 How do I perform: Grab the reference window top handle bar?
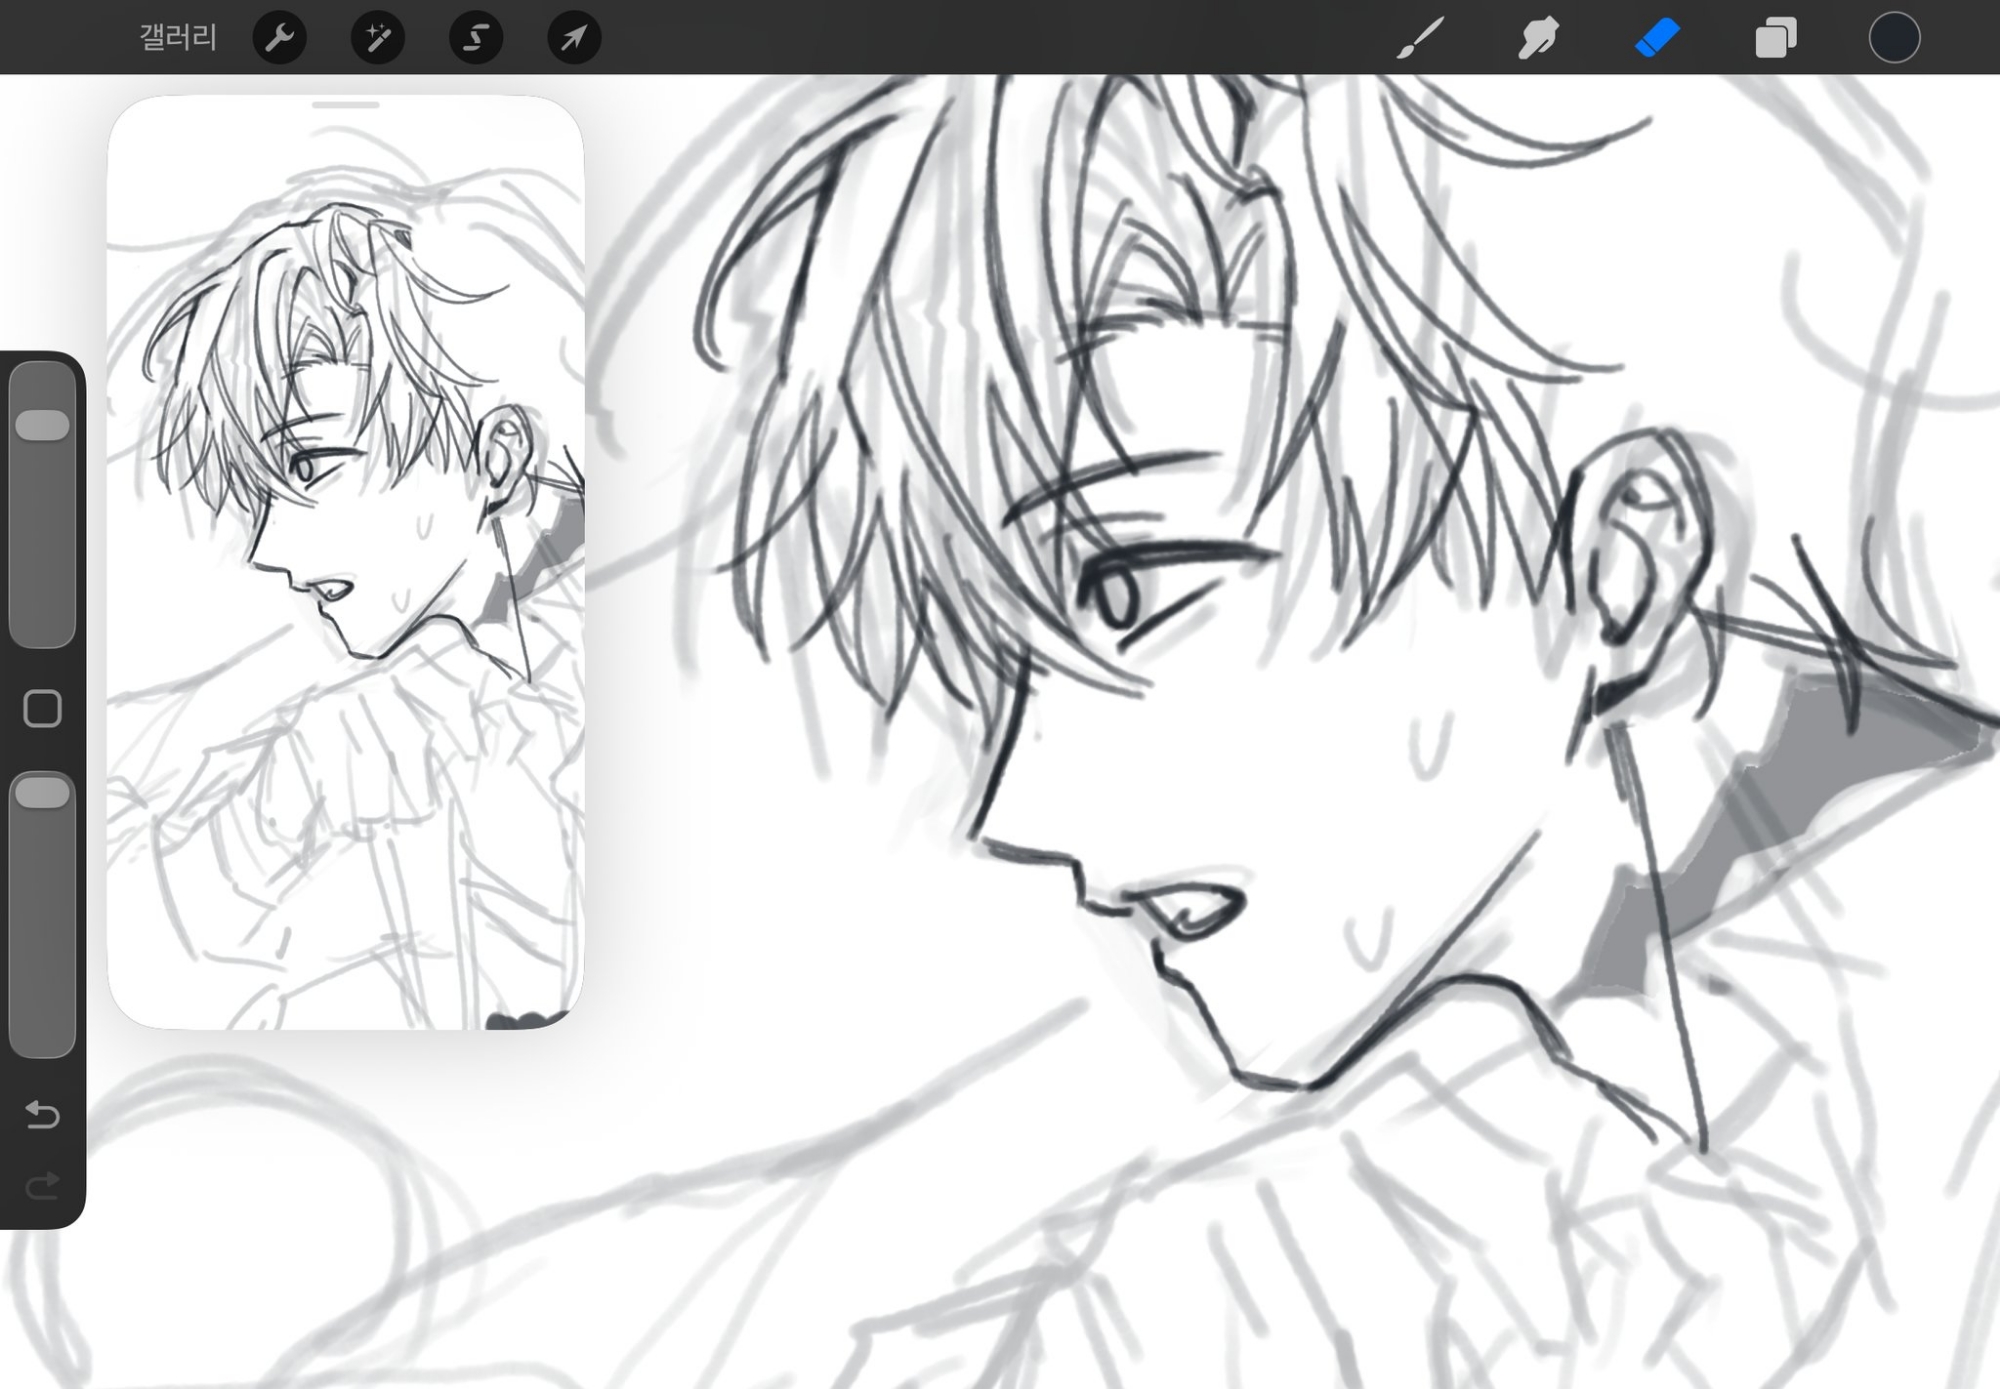pos(345,104)
